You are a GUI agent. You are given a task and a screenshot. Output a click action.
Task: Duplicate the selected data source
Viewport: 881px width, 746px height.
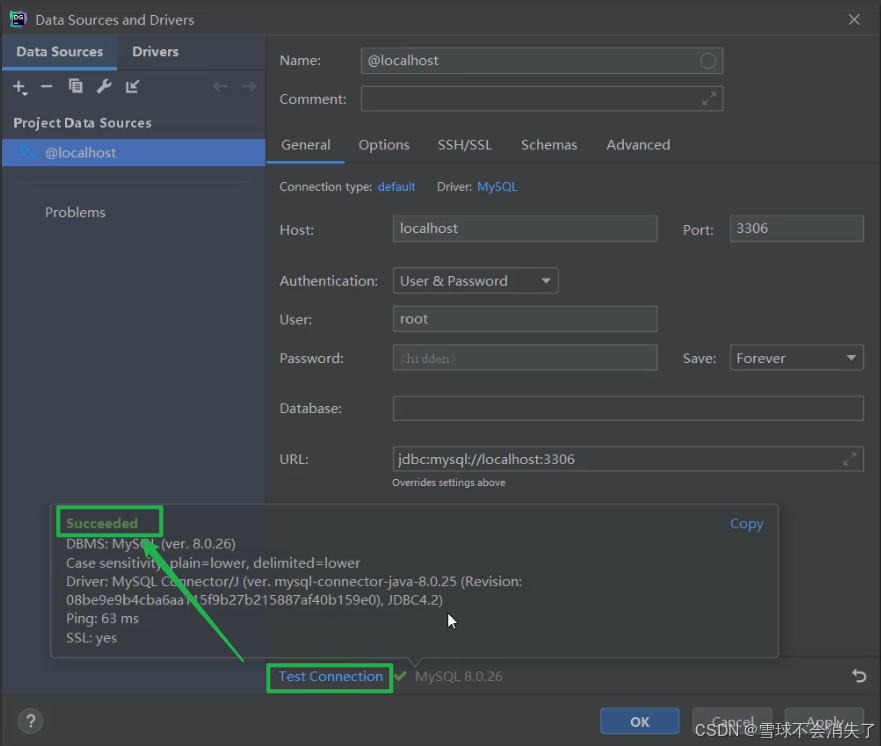coord(75,86)
